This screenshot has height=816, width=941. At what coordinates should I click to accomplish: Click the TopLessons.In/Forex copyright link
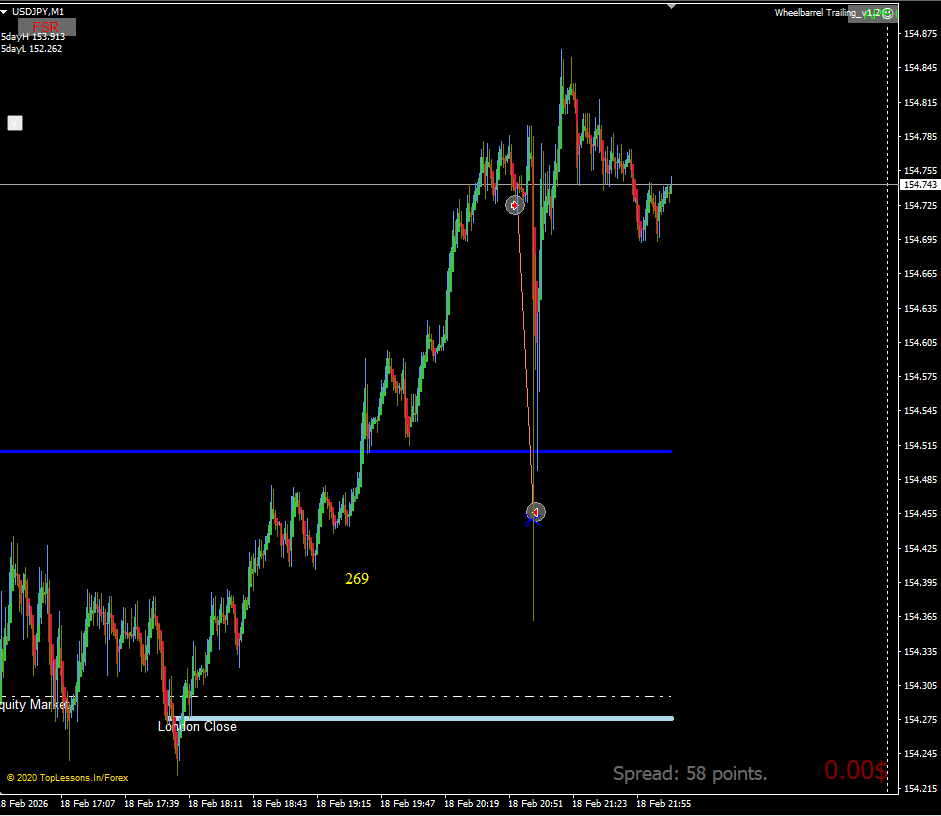point(67,778)
